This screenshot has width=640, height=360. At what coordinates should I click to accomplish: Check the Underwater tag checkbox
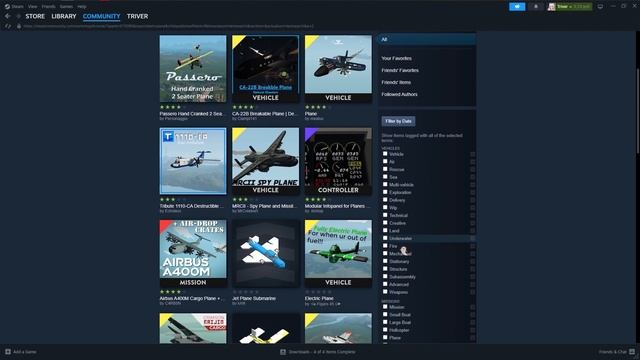tap(385, 238)
